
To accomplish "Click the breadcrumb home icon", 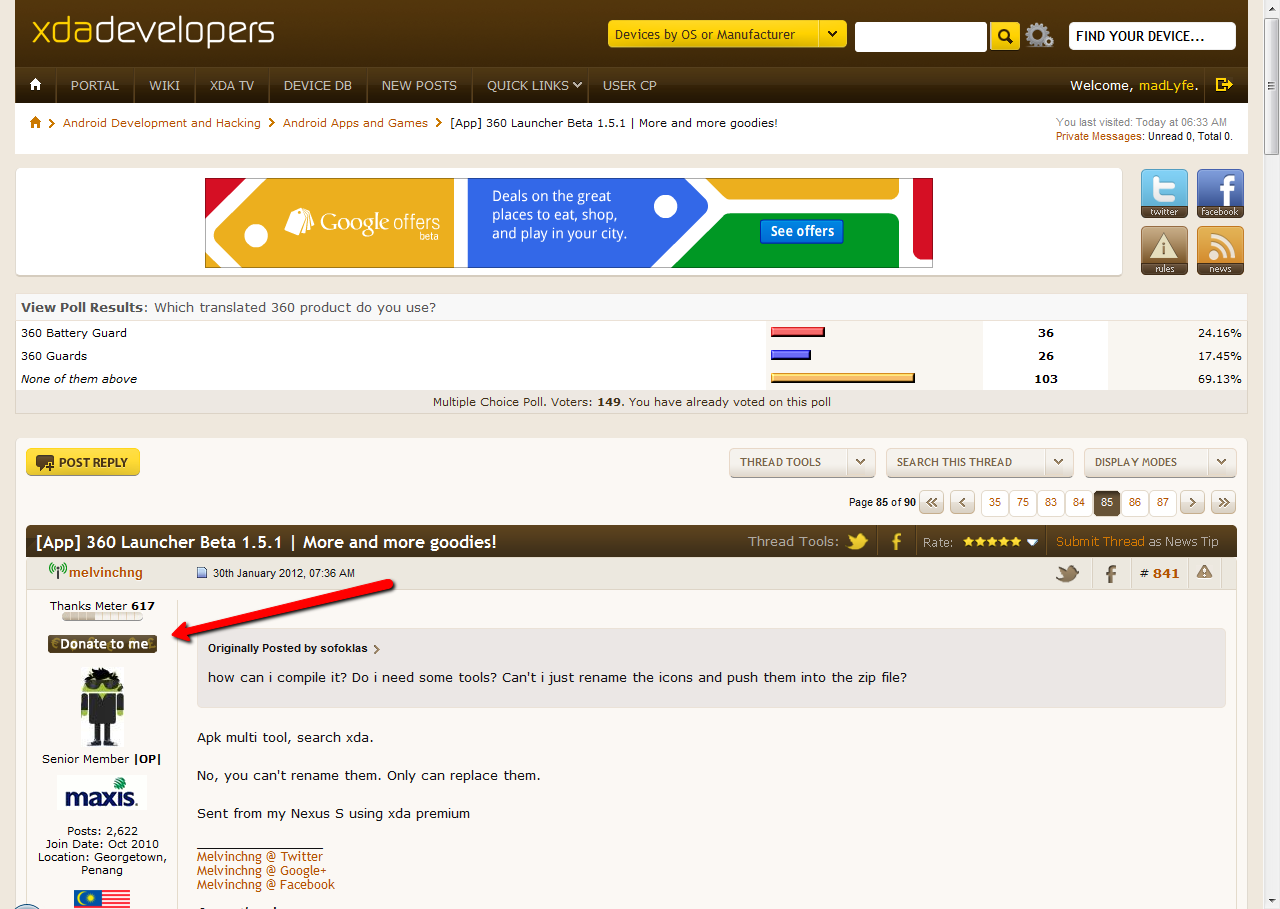I will [36, 123].
